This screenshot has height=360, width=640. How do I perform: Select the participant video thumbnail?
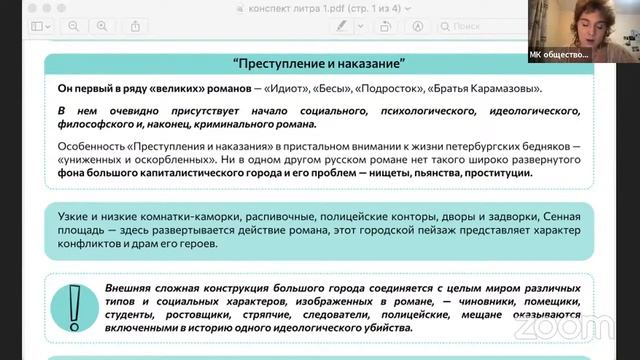(584, 31)
